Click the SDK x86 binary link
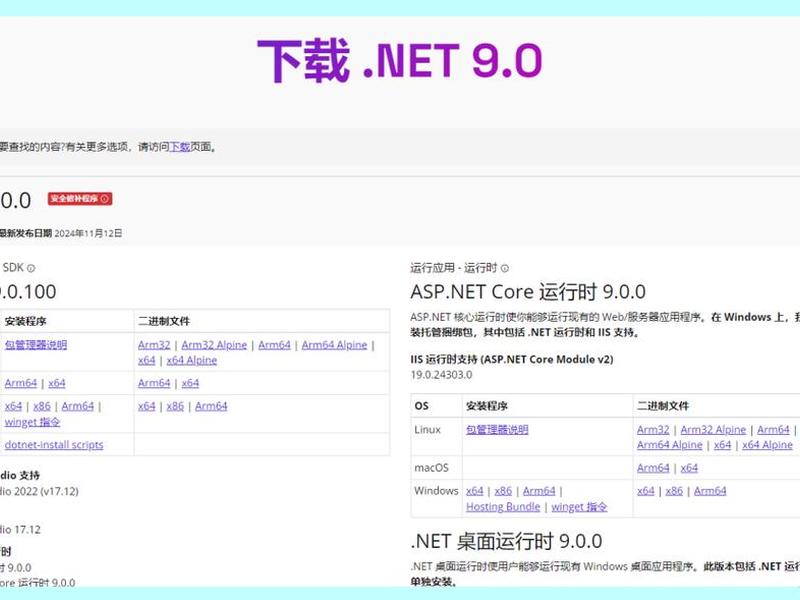The image size is (800, 600). point(175,406)
